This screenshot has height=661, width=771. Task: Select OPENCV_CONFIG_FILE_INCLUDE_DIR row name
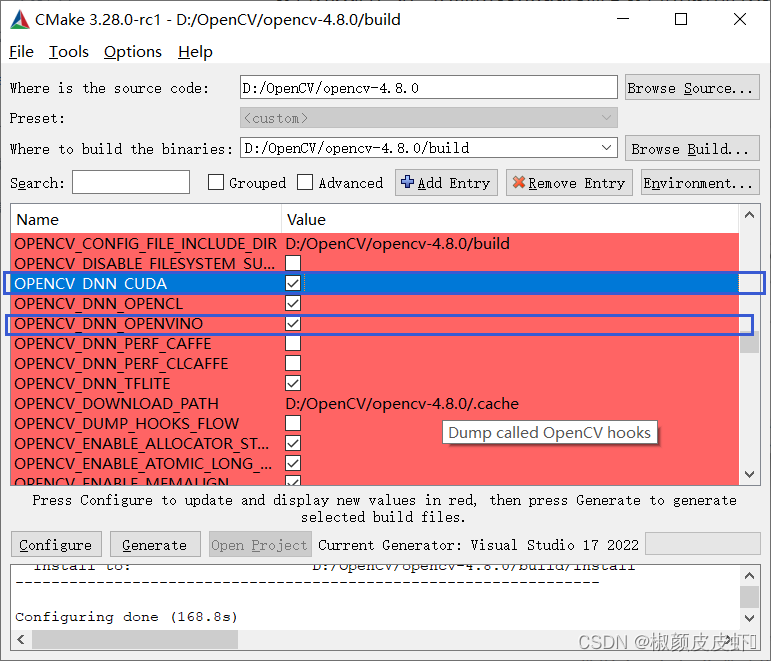tap(146, 243)
